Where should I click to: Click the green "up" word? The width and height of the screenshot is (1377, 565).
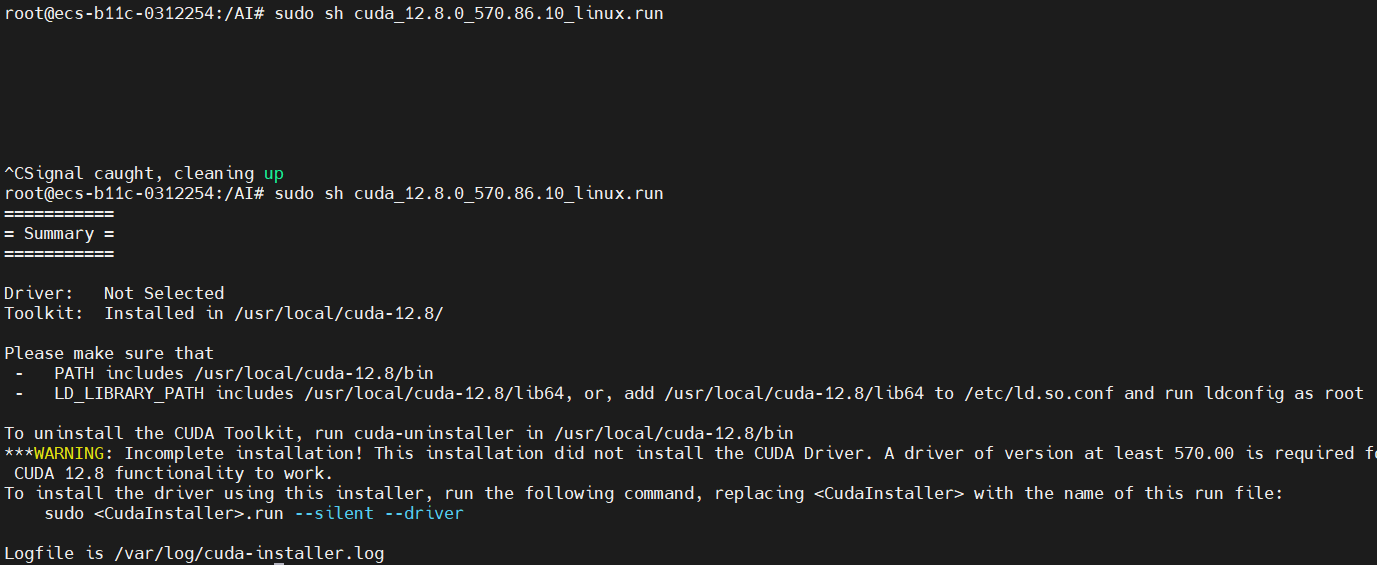tap(274, 173)
